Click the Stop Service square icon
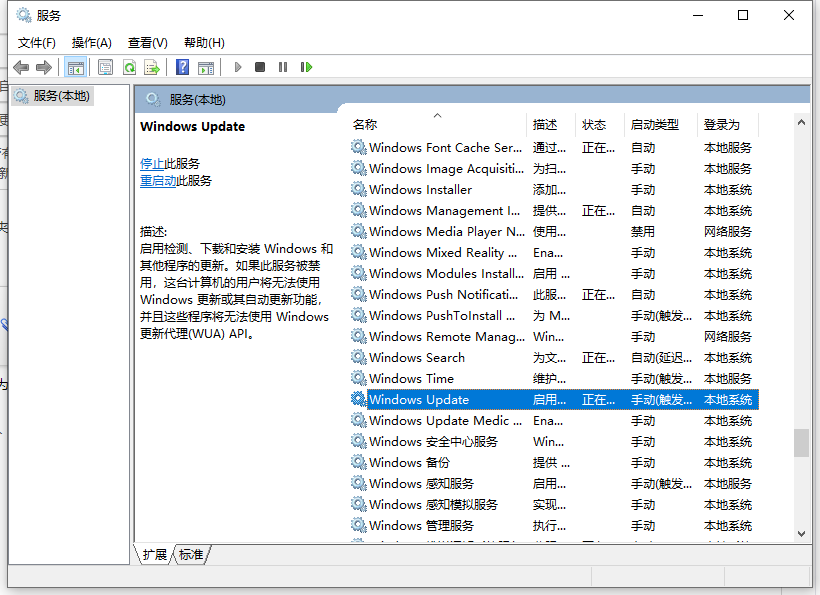Viewport: 820px width, 595px height. coord(260,67)
